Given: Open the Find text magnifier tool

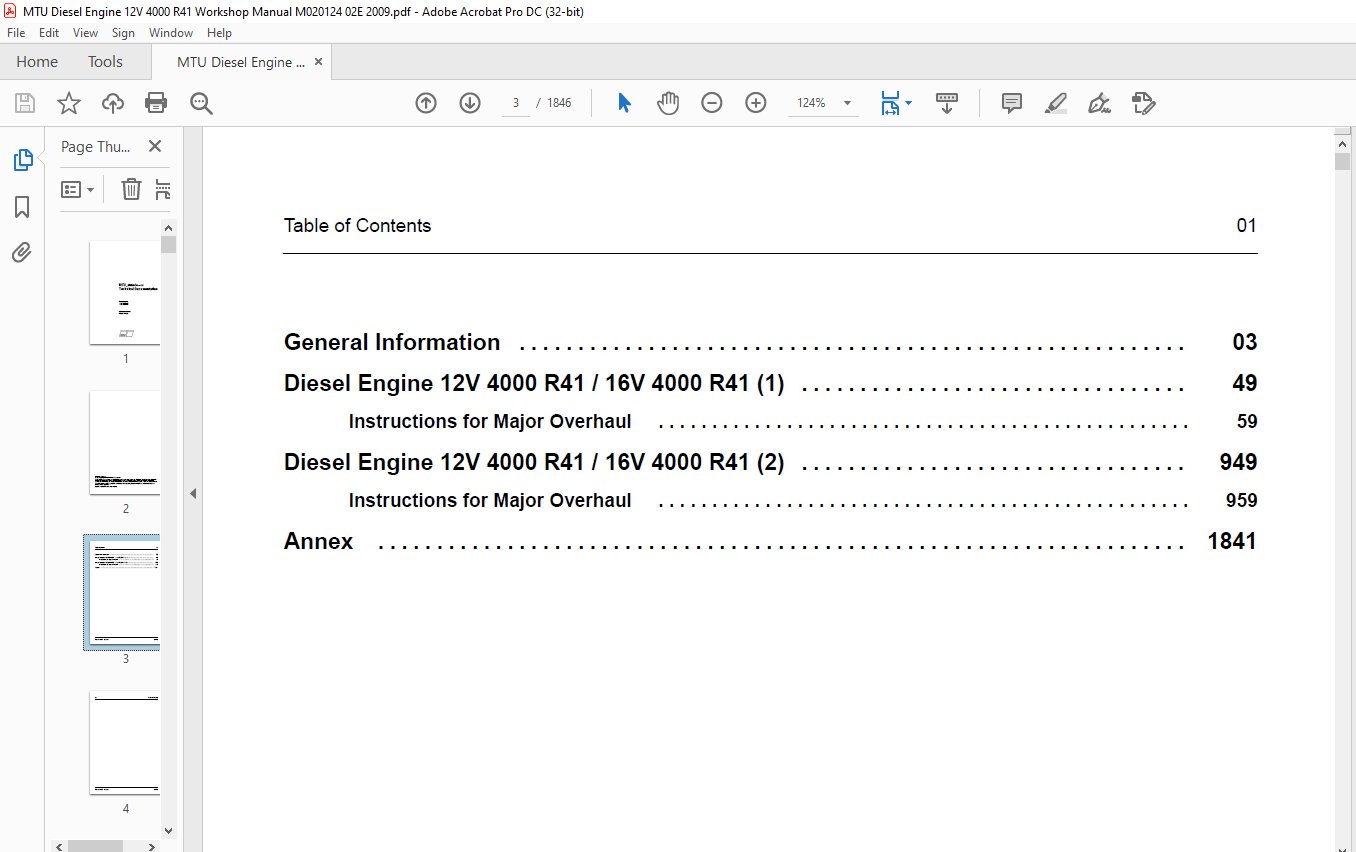Looking at the screenshot, I should [201, 103].
